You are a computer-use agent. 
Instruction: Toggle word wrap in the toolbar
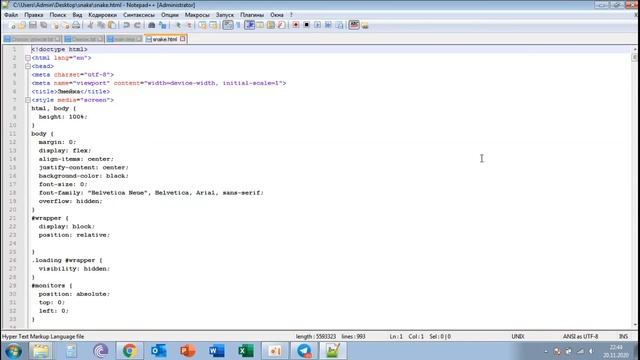click(x=228, y=25)
